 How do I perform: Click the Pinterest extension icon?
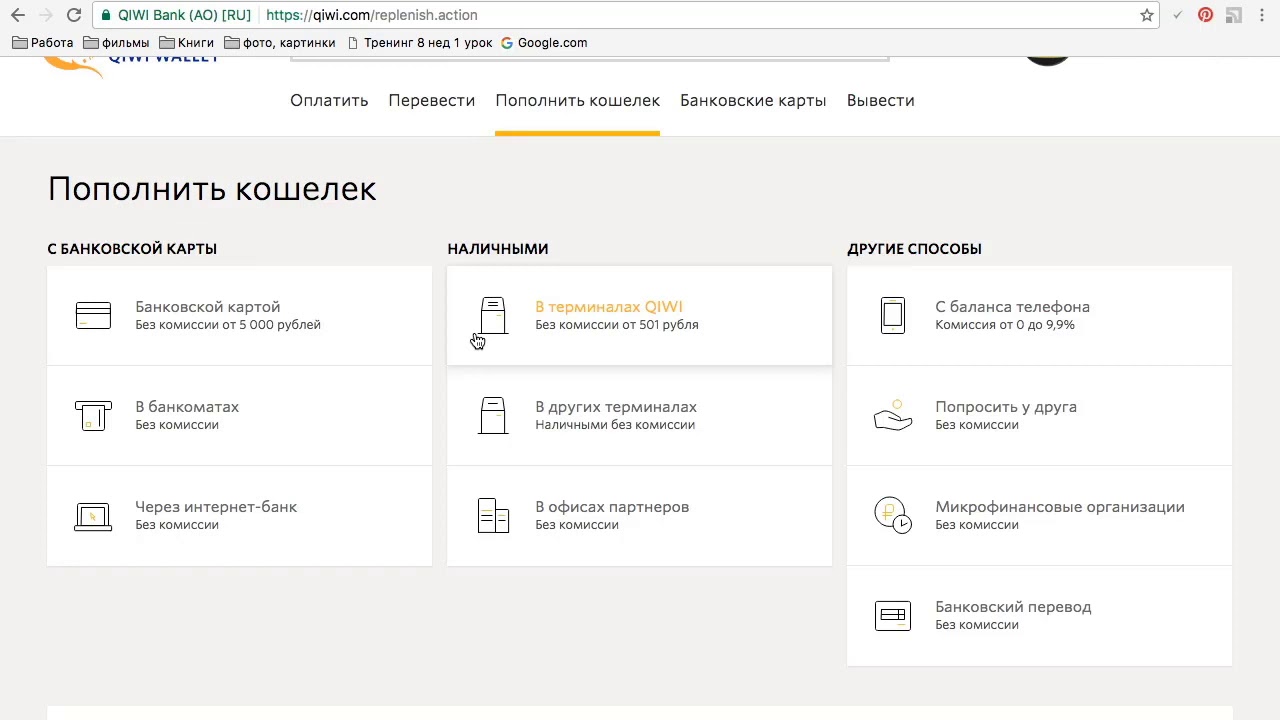click(x=1205, y=15)
